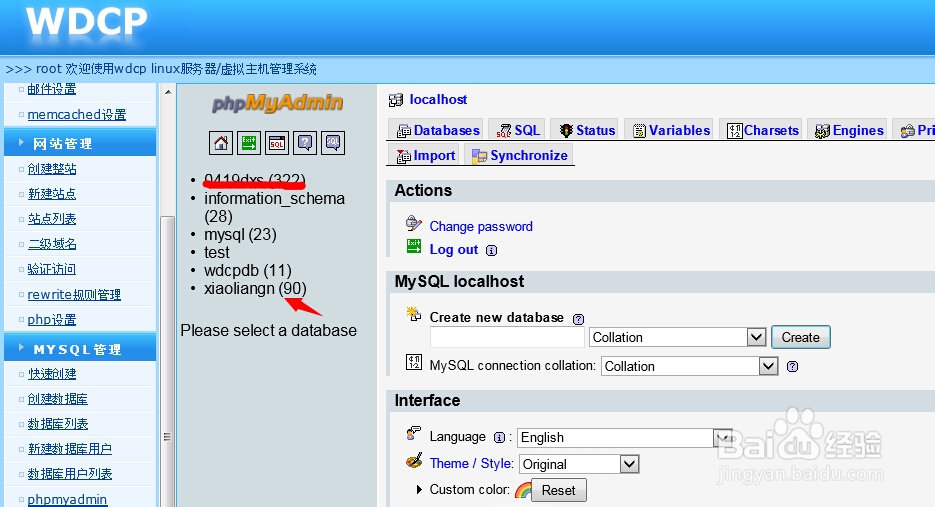The width and height of the screenshot is (935, 507).
Task: Click the Theme / Style link
Action: (471, 463)
